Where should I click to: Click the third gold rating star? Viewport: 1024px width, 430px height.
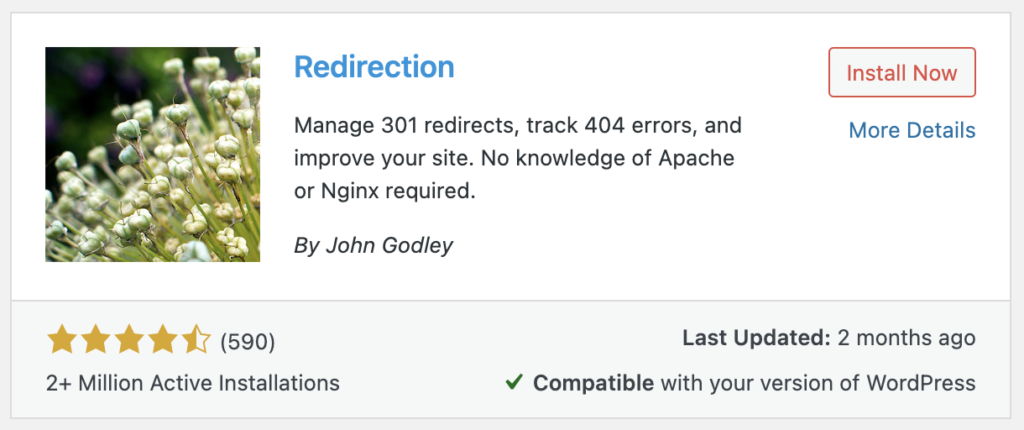point(129,340)
